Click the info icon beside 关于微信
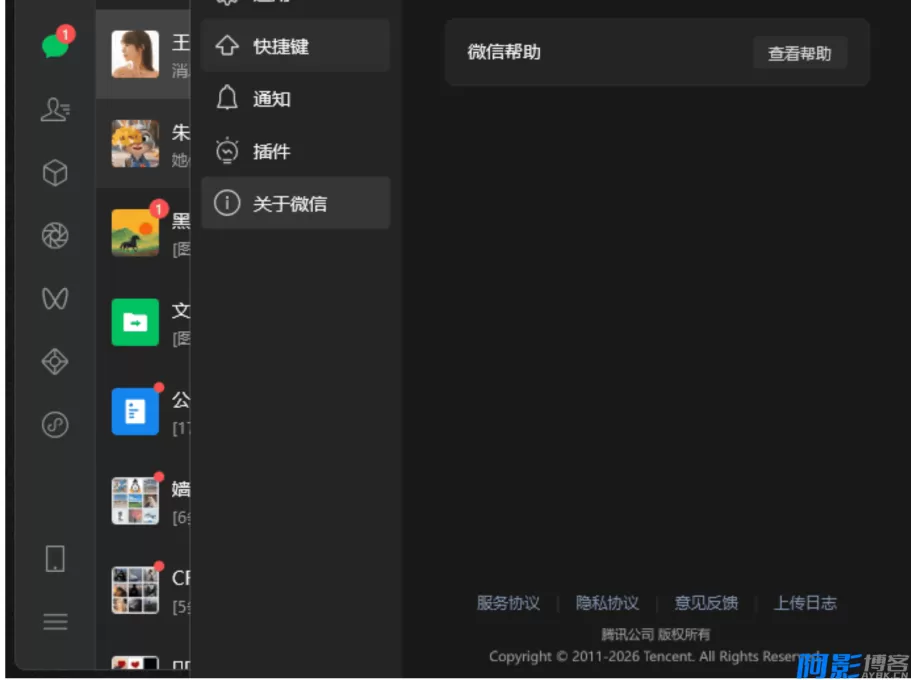This screenshot has width=911, height=680. (226, 203)
